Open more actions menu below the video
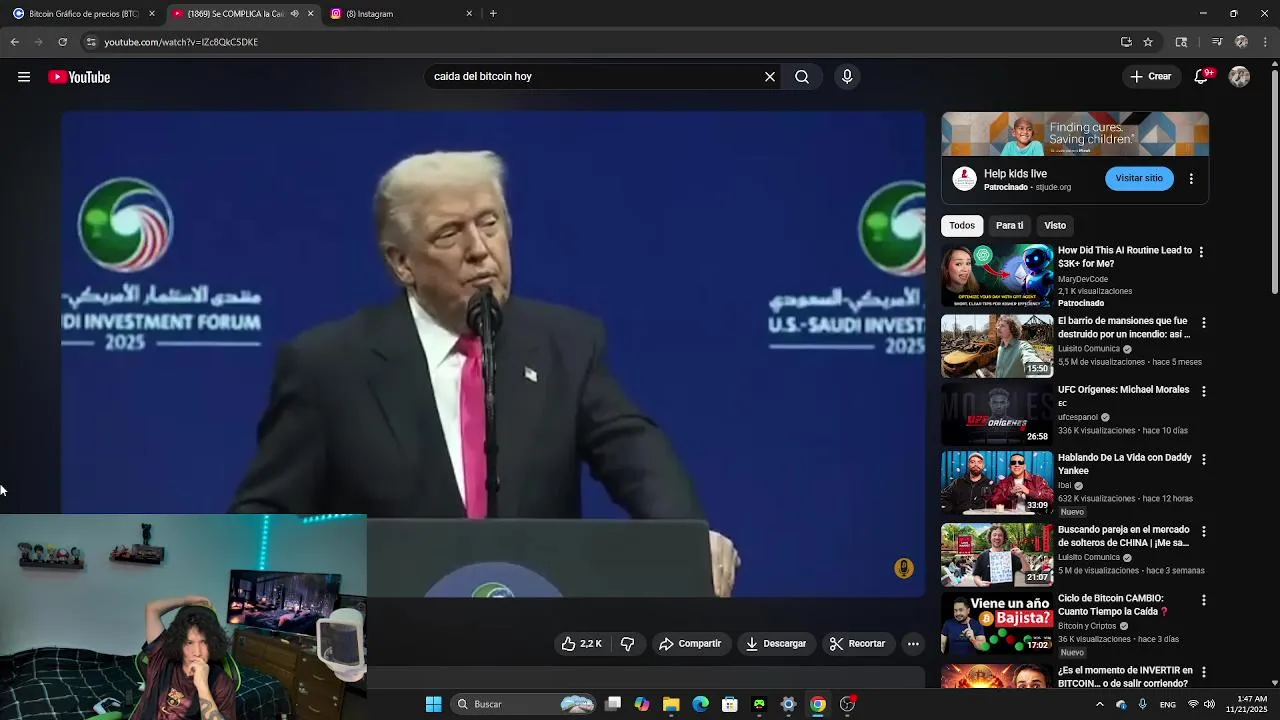Viewport: 1280px width, 720px height. coord(913,644)
